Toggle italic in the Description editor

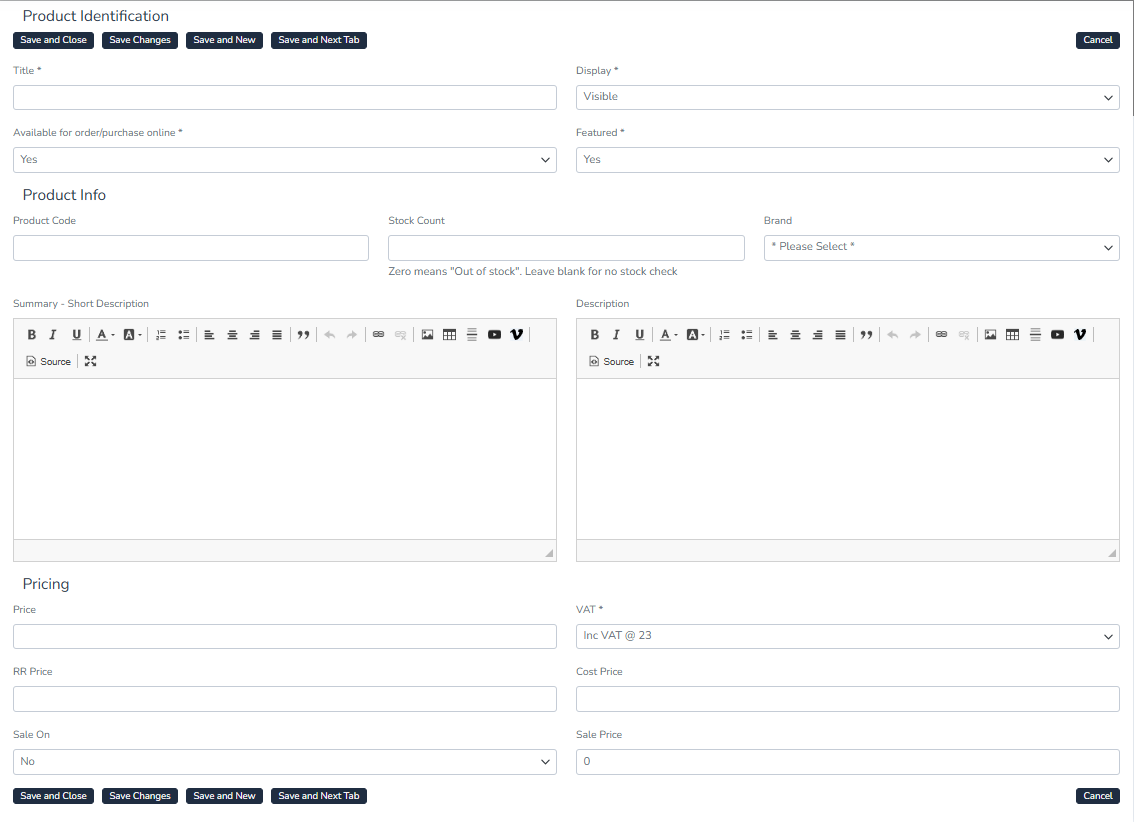point(616,335)
